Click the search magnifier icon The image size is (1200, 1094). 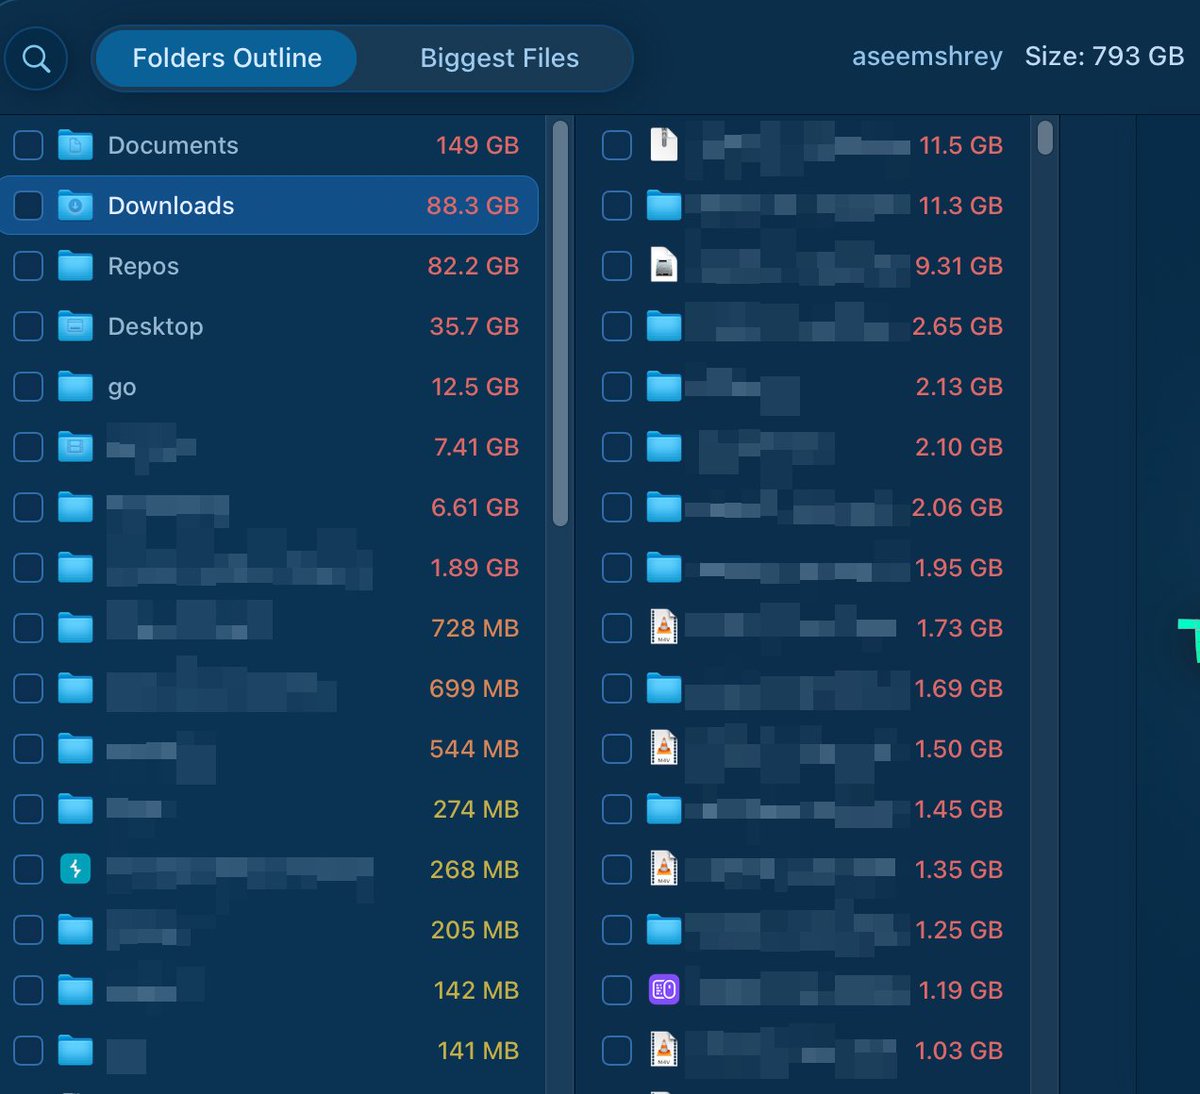[36, 59]
